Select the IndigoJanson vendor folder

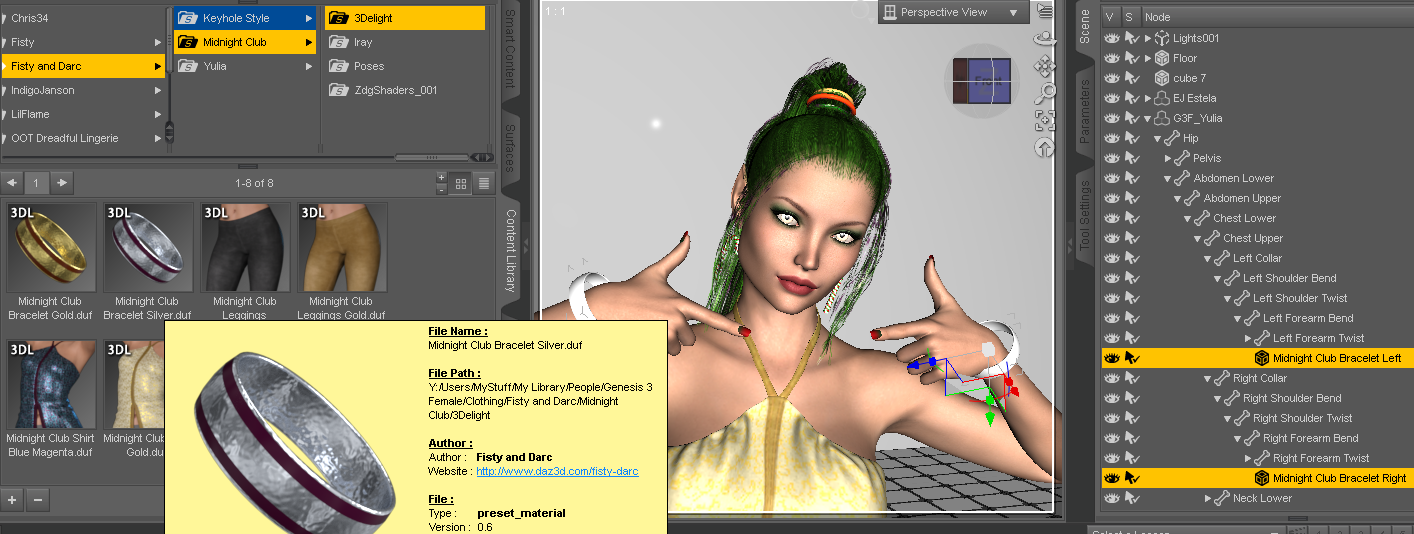(83, 90)
